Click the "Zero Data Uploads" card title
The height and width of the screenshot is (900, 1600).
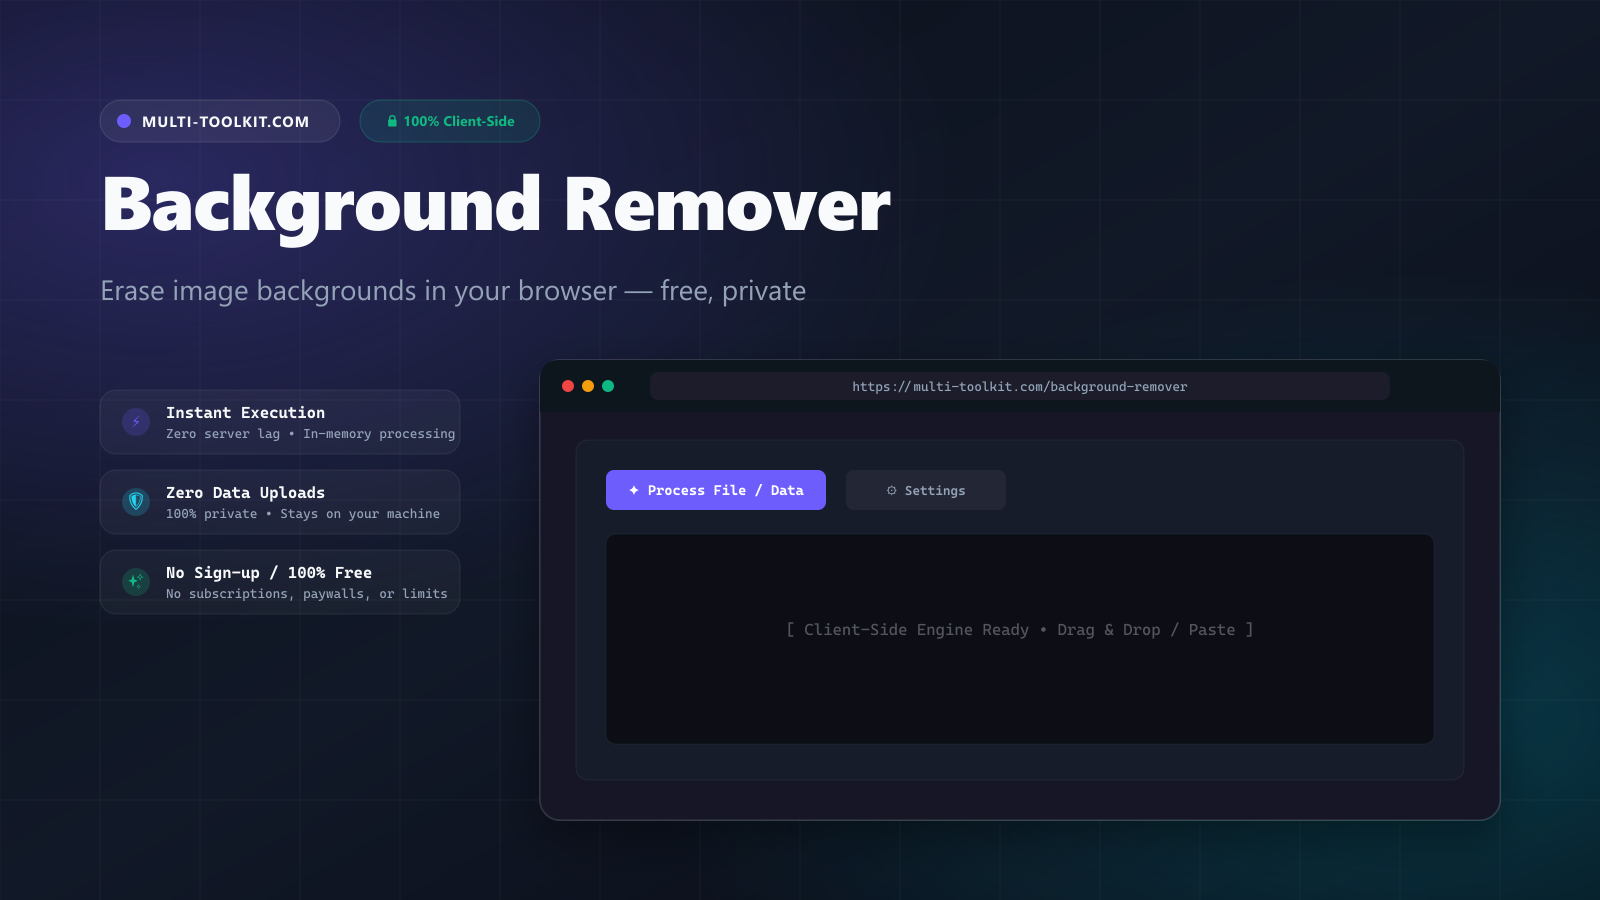245,493
